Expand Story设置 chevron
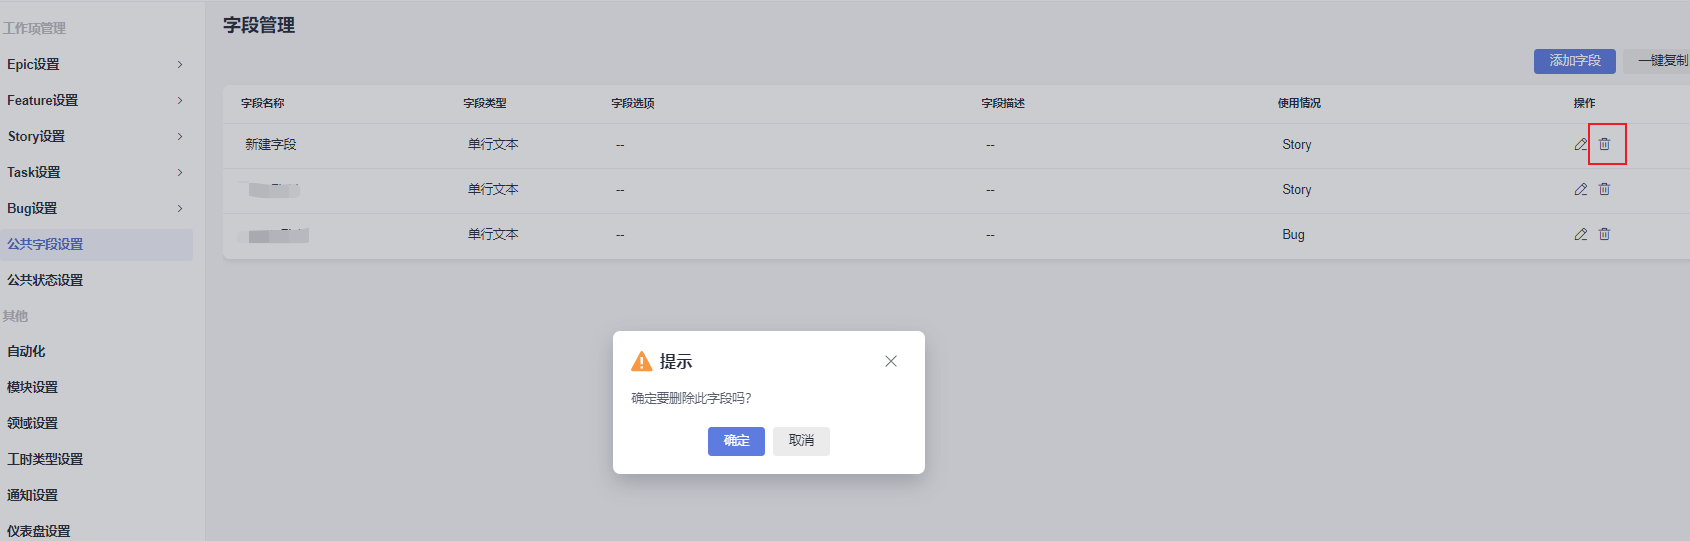 point(180,136)
